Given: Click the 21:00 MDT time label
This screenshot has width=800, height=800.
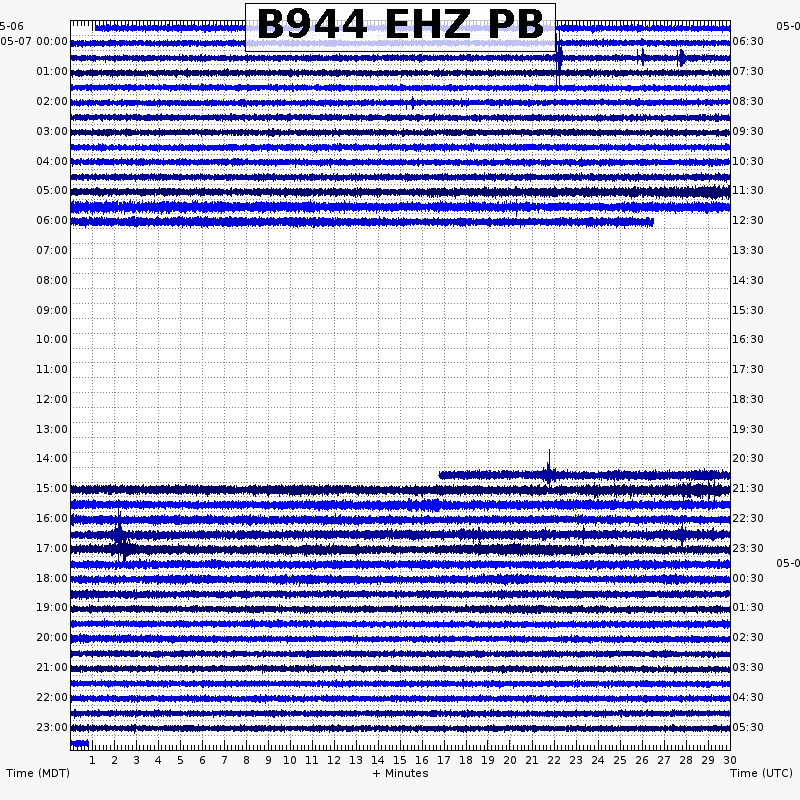Looking at the screenshot, I should [x=52, y=667].
